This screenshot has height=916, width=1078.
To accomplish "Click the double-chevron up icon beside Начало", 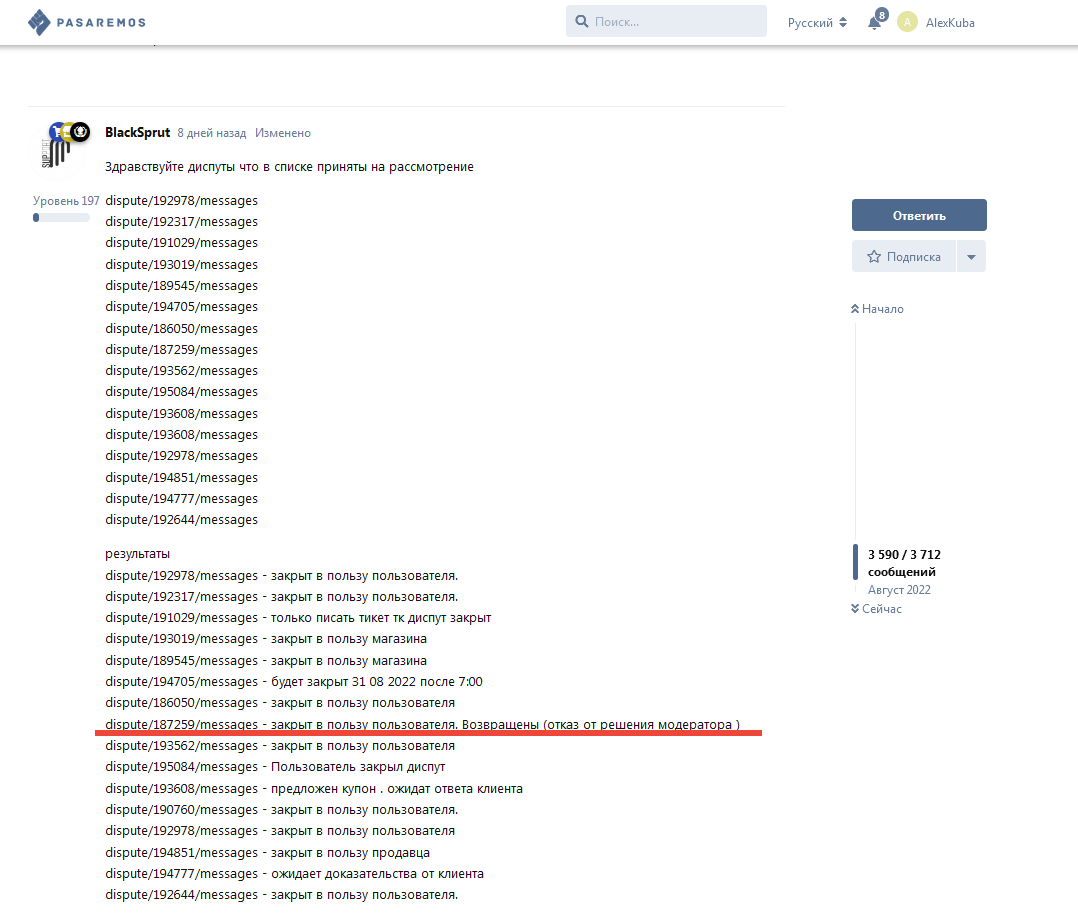I will pos(855,309).
